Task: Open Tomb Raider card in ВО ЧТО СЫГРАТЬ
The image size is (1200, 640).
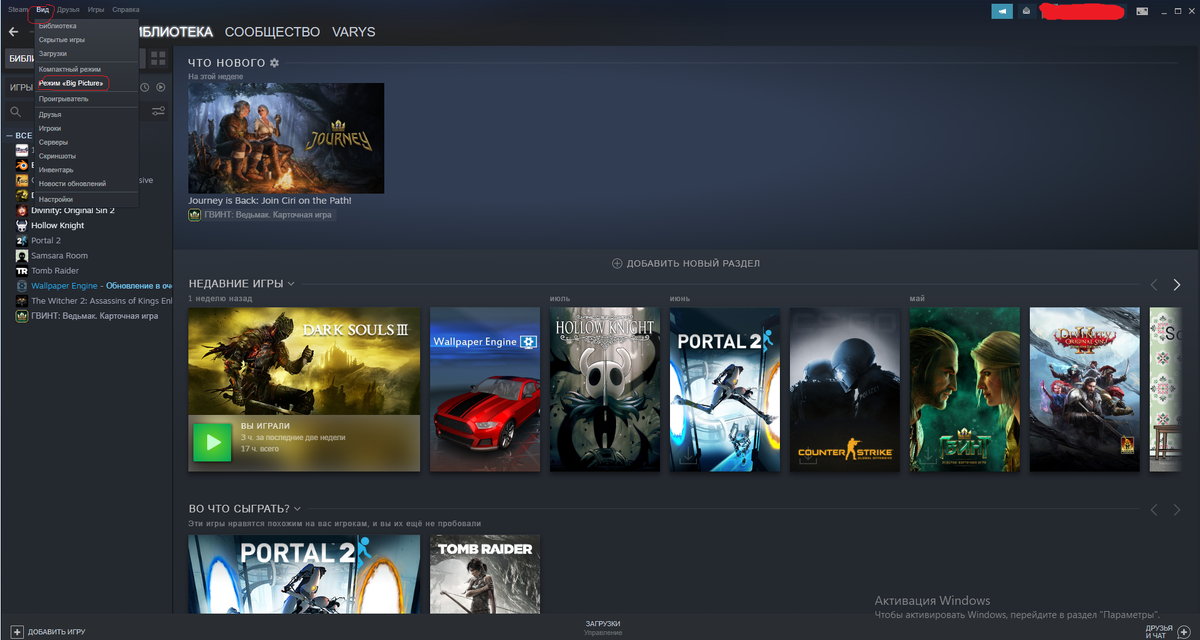Action: 485,574
